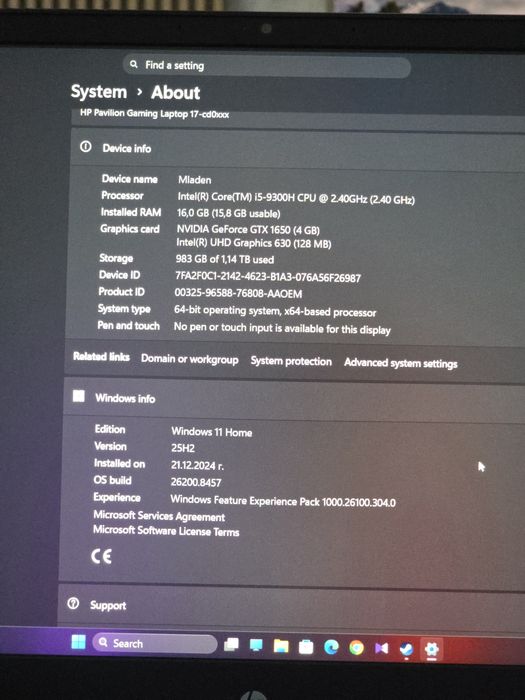525x700 pixels.
Task: Open Advanced system settings link
Action: [x=400, y=363]
